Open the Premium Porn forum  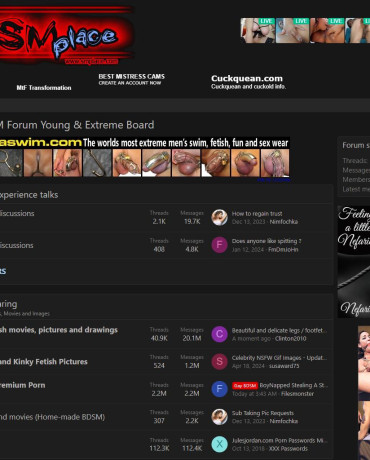[x=23, y=385]
